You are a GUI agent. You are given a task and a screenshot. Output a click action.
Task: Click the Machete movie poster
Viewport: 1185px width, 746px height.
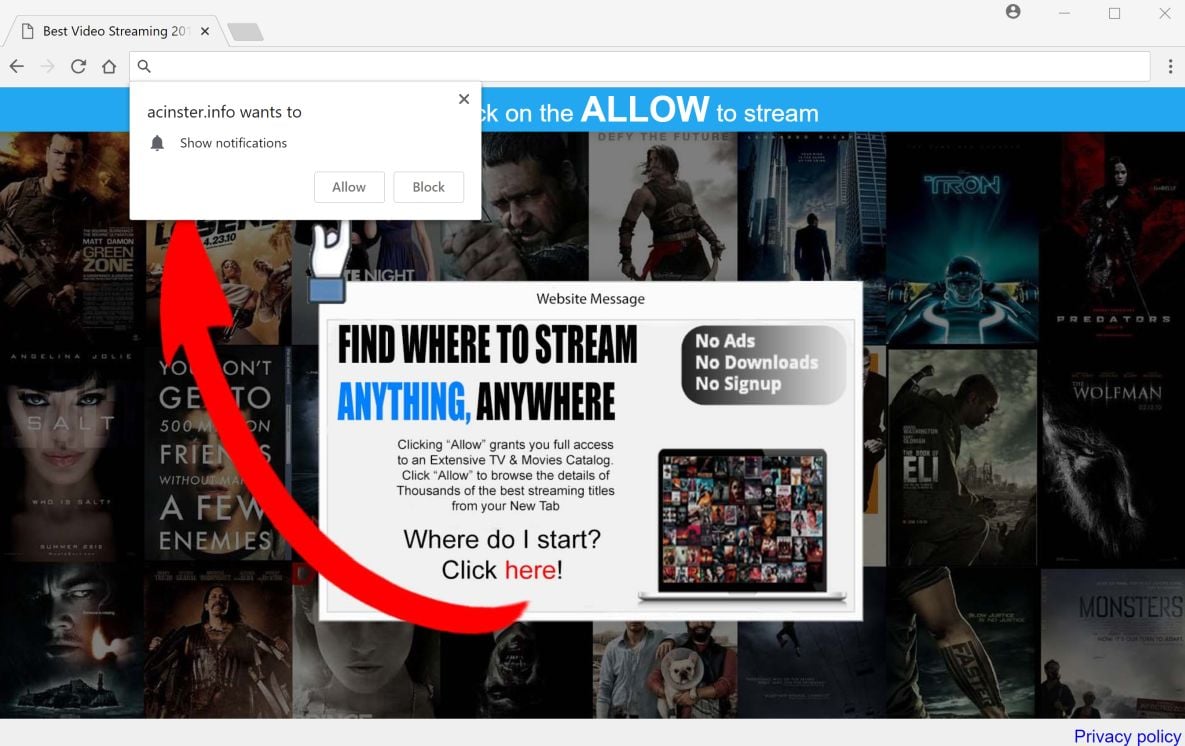[x=218, y=642]
